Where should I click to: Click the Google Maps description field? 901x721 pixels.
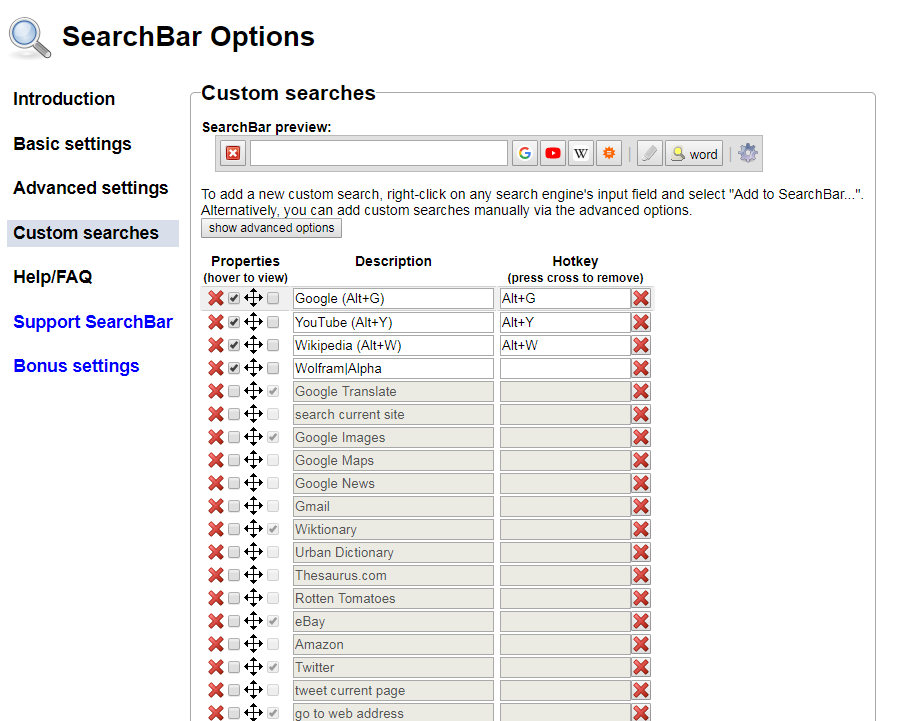(x=393, y=460)
